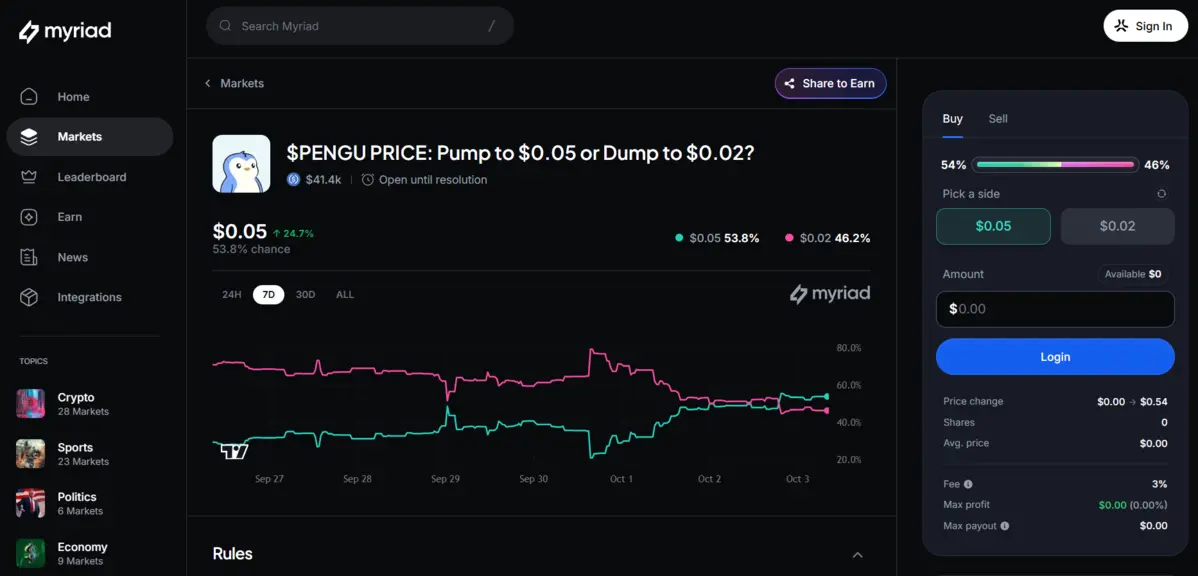
Task: Pick the $0.02 side option
Action: pos(1117,226)
